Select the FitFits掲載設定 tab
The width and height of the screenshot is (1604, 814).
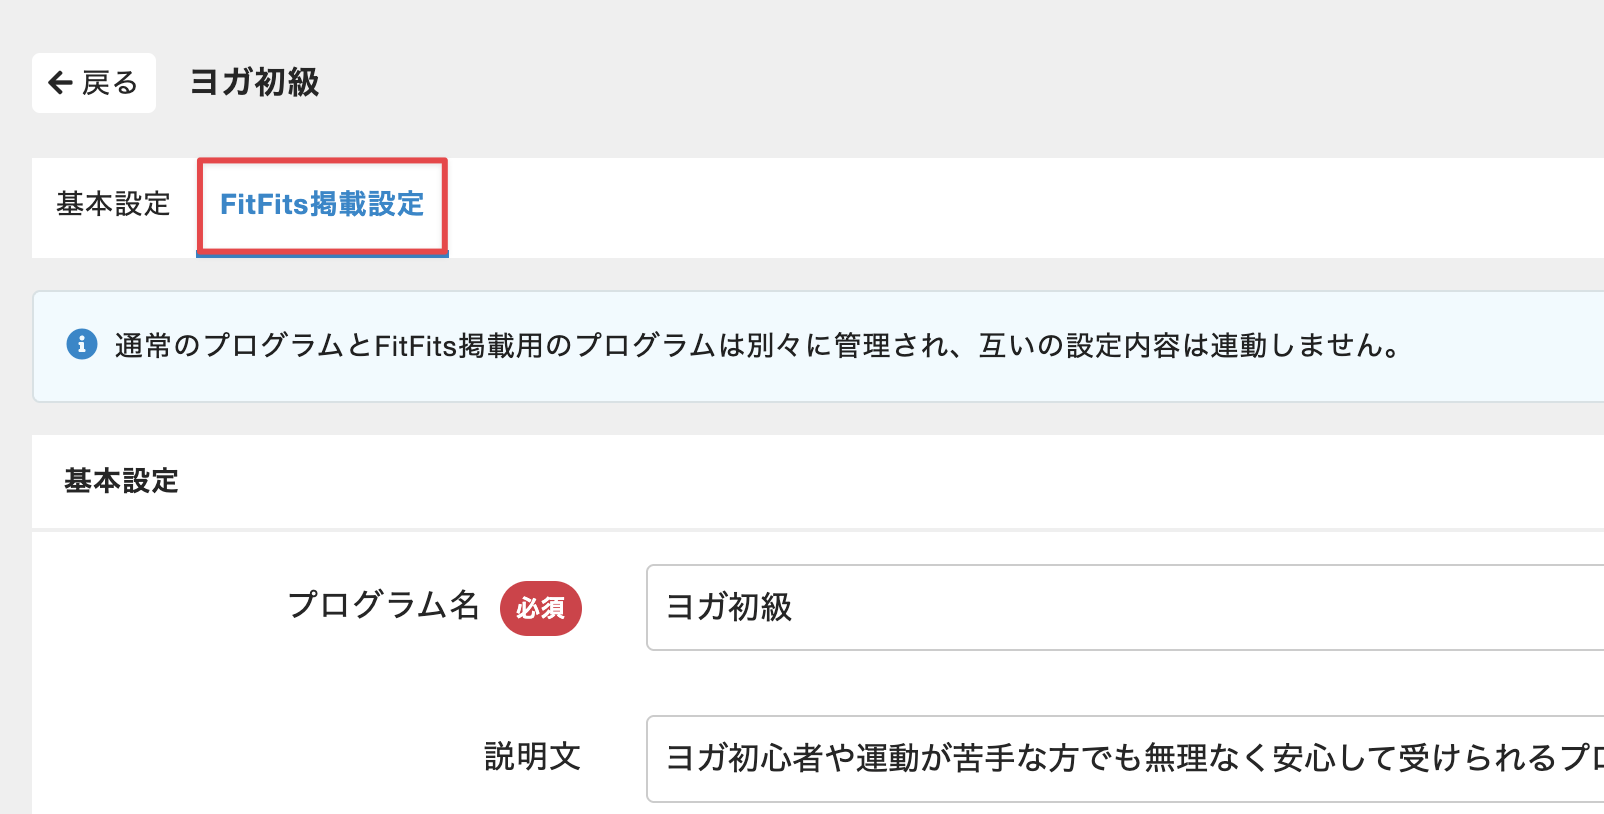tap(322, 204)
